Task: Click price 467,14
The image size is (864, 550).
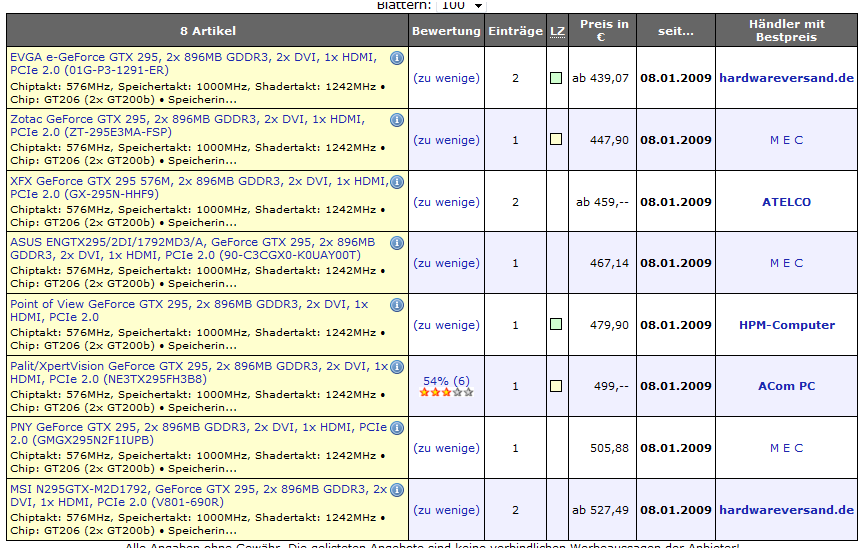Action: tap(609, 263)
